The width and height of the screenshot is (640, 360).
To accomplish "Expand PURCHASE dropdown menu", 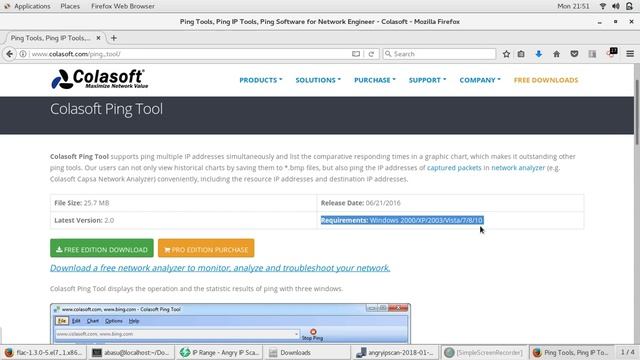I will tap(375, 80).
